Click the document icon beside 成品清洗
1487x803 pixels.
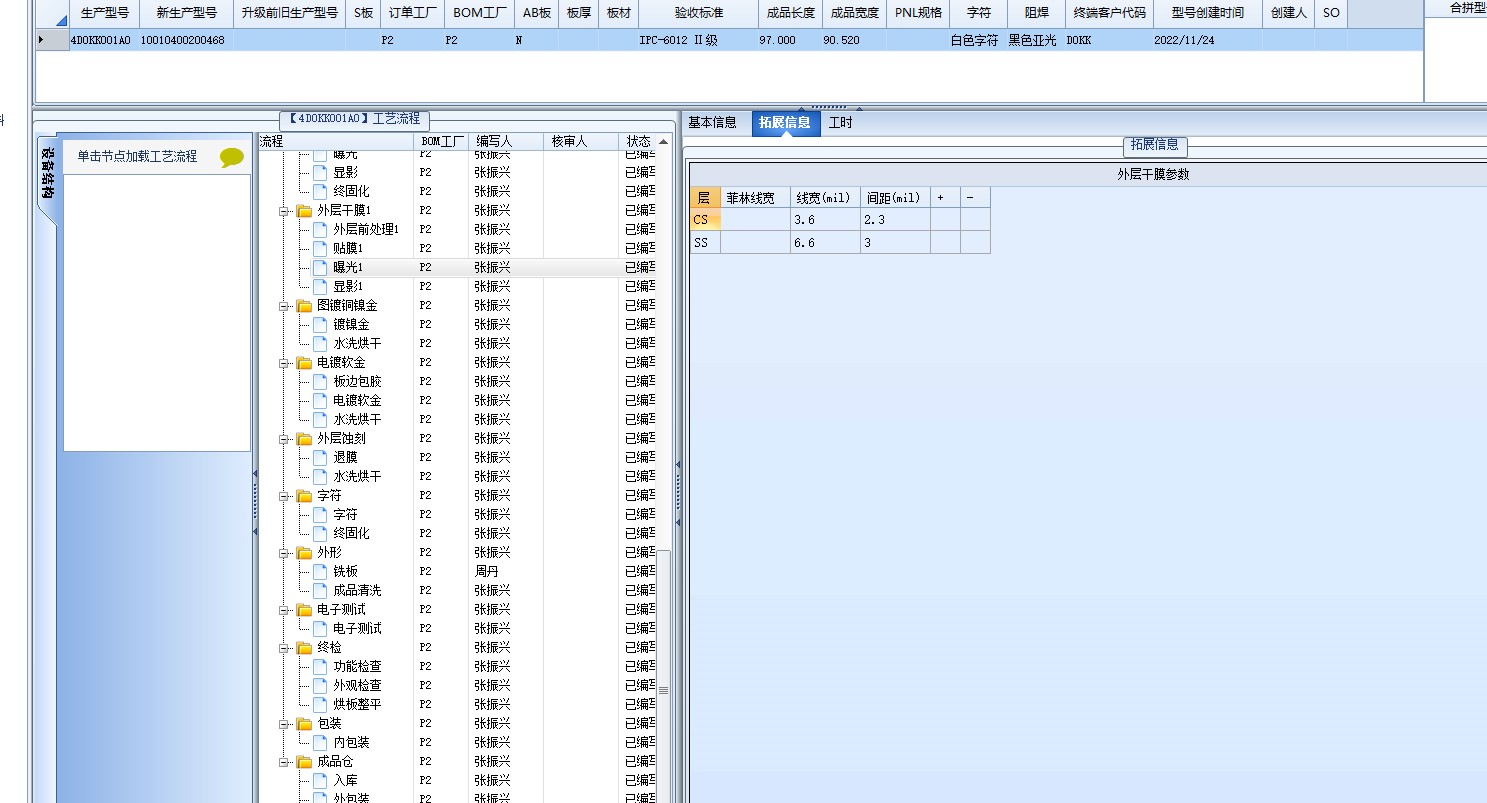[320, 591]
